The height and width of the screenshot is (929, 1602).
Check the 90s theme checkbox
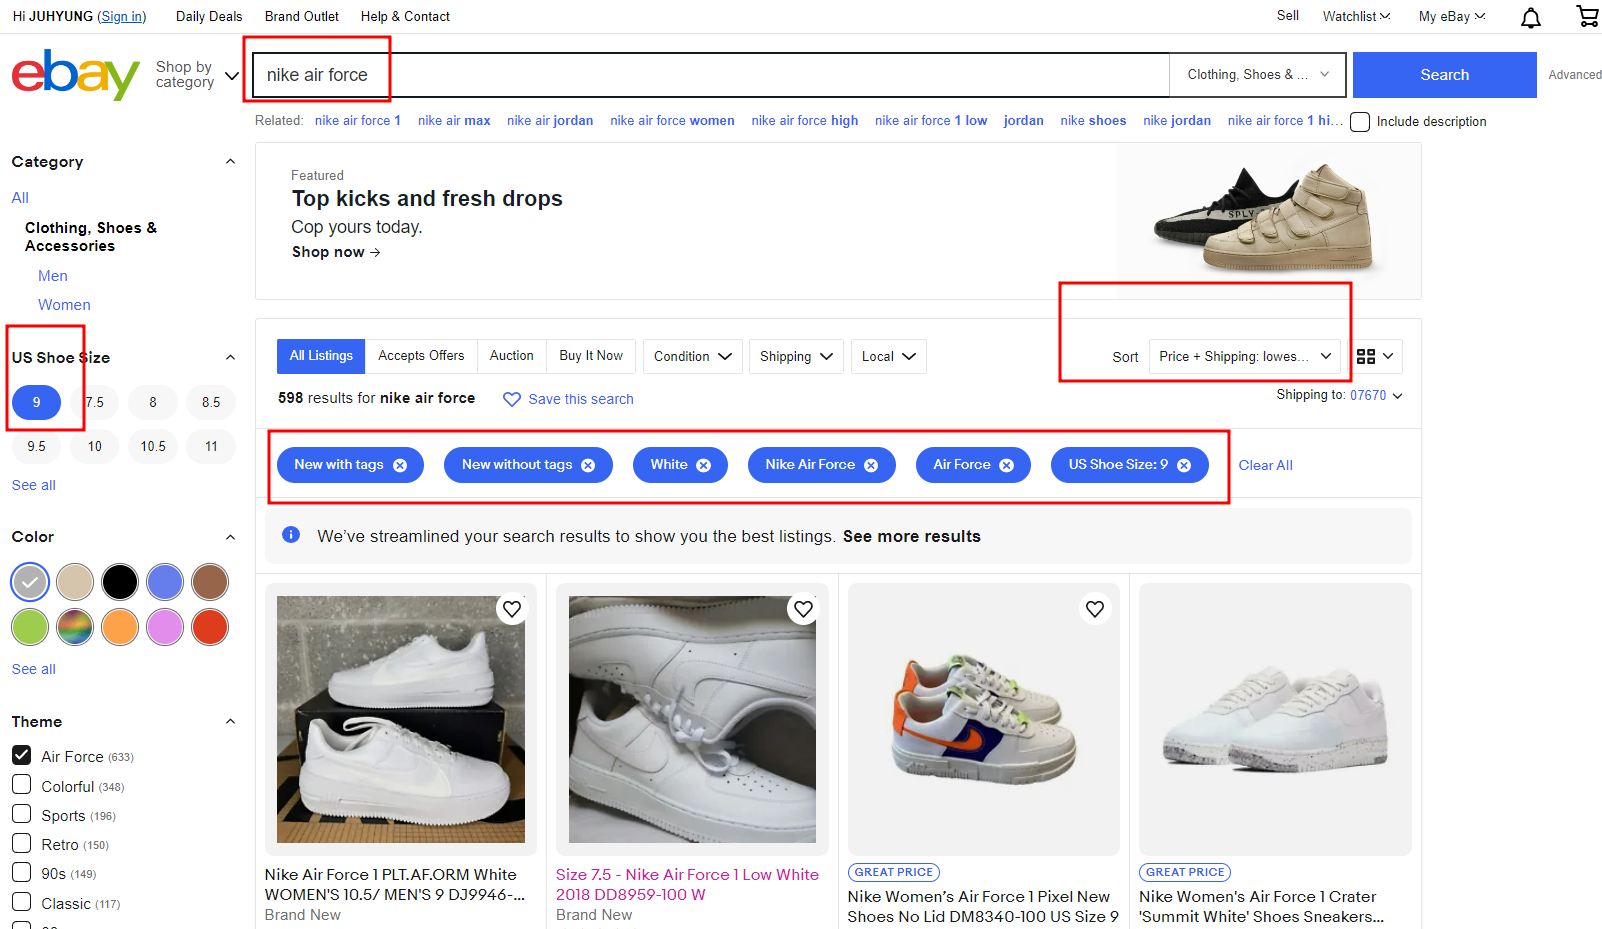pos(22,872)
